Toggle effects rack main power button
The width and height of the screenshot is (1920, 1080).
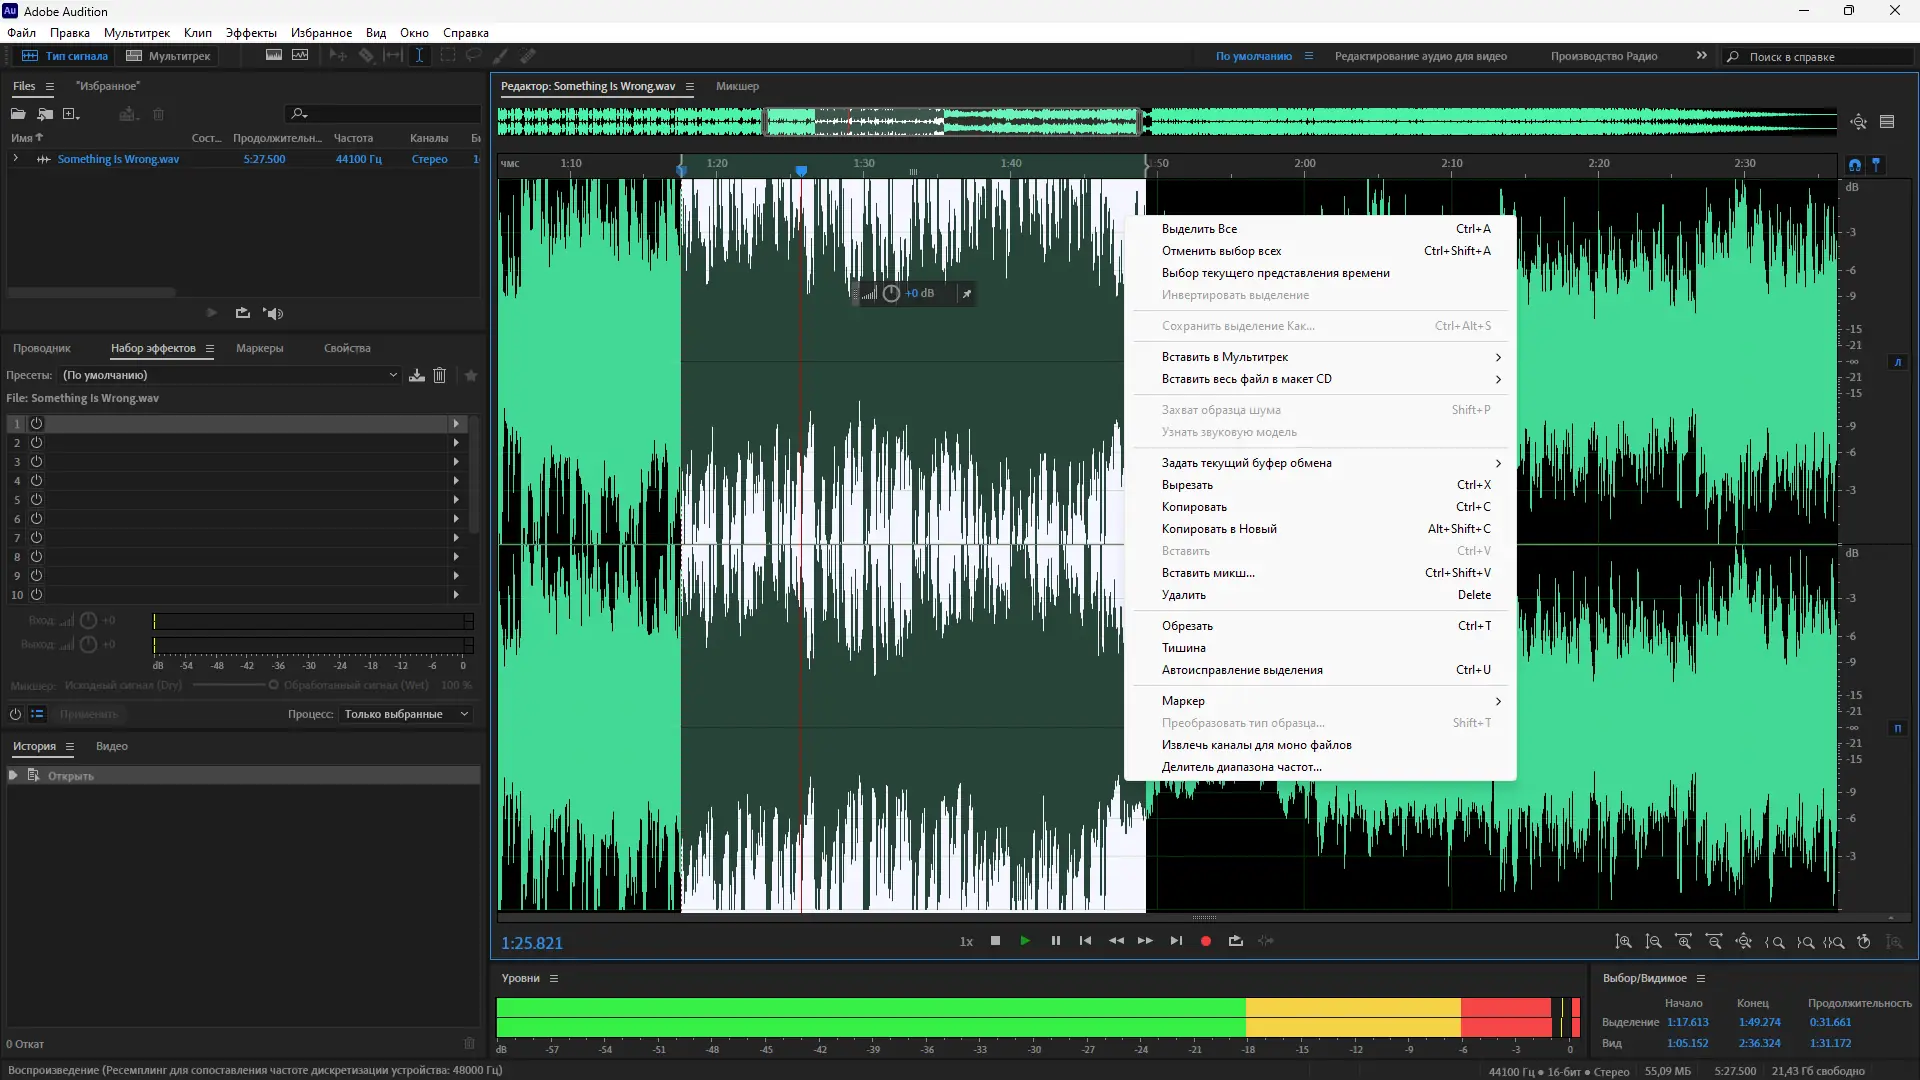point(15,714)
